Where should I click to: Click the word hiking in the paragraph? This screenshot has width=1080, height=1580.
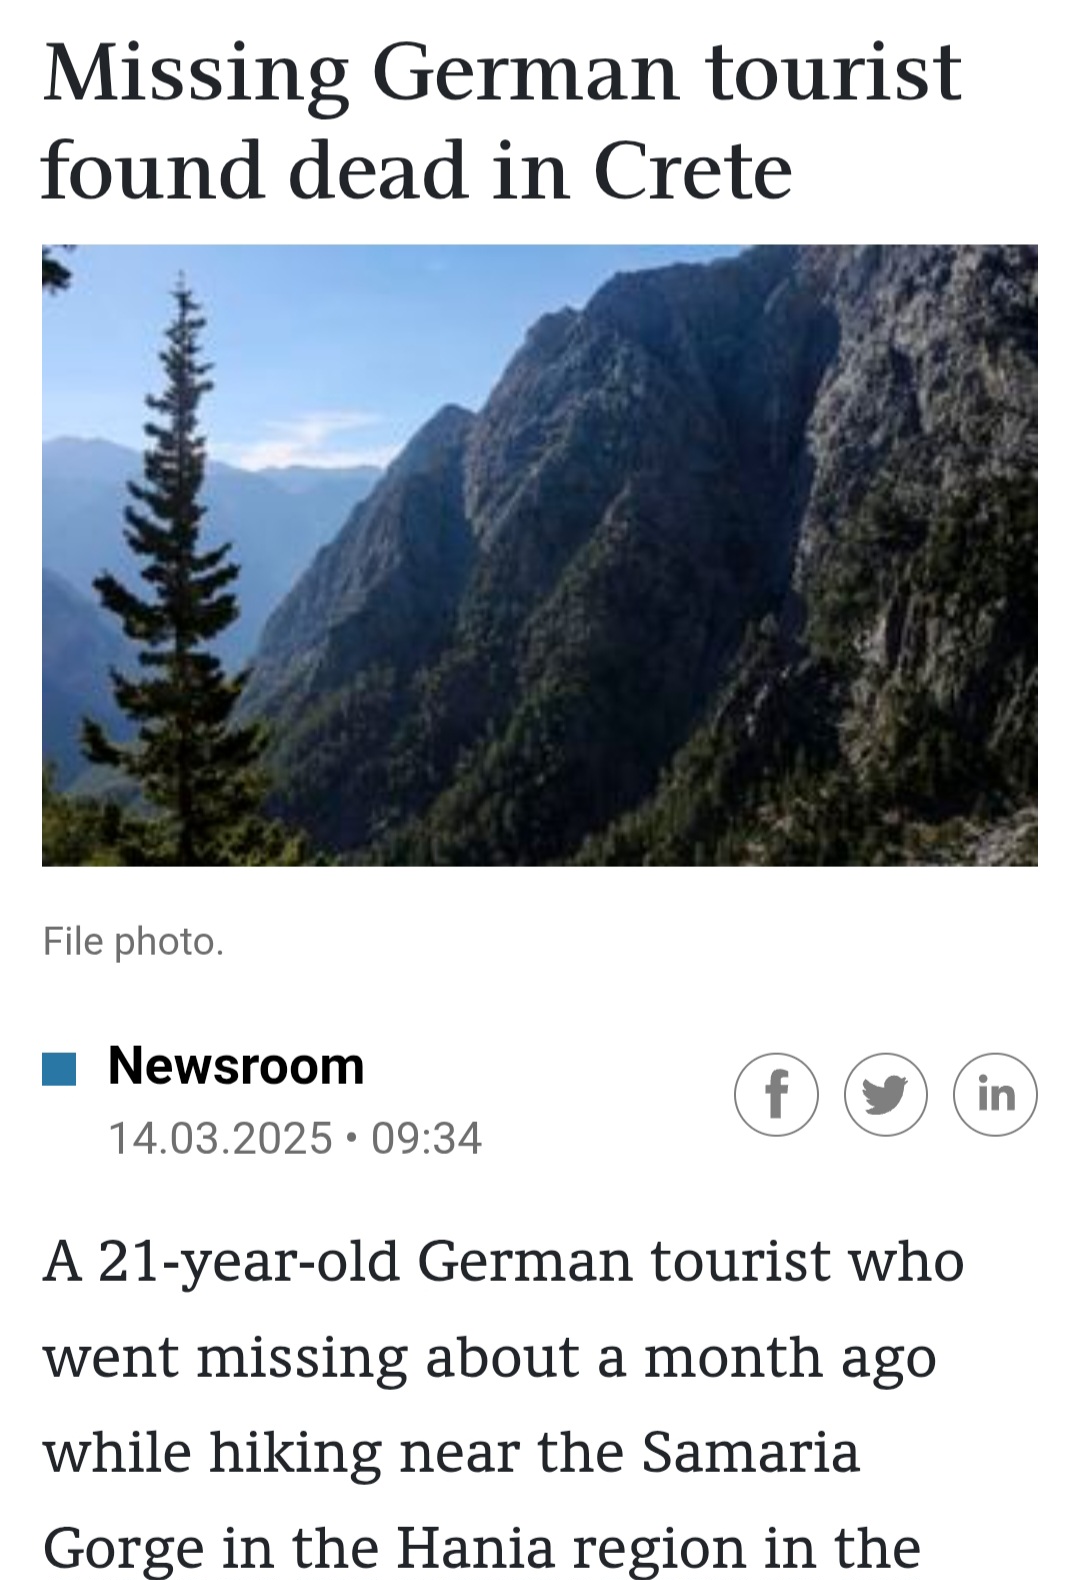[295, 1452]
